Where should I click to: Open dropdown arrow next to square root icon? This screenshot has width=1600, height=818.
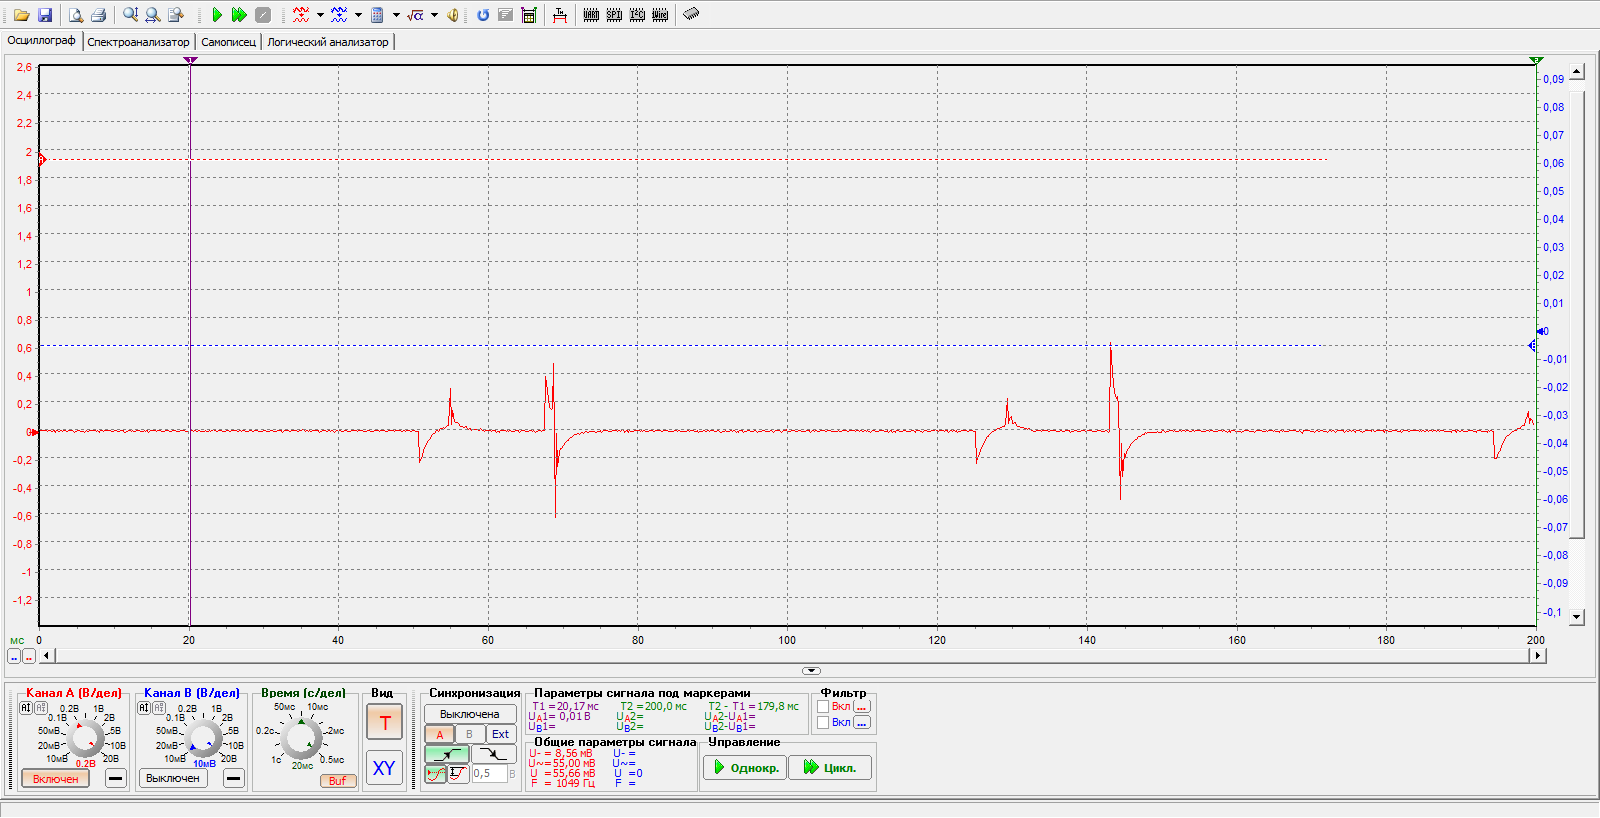point(434,15)
